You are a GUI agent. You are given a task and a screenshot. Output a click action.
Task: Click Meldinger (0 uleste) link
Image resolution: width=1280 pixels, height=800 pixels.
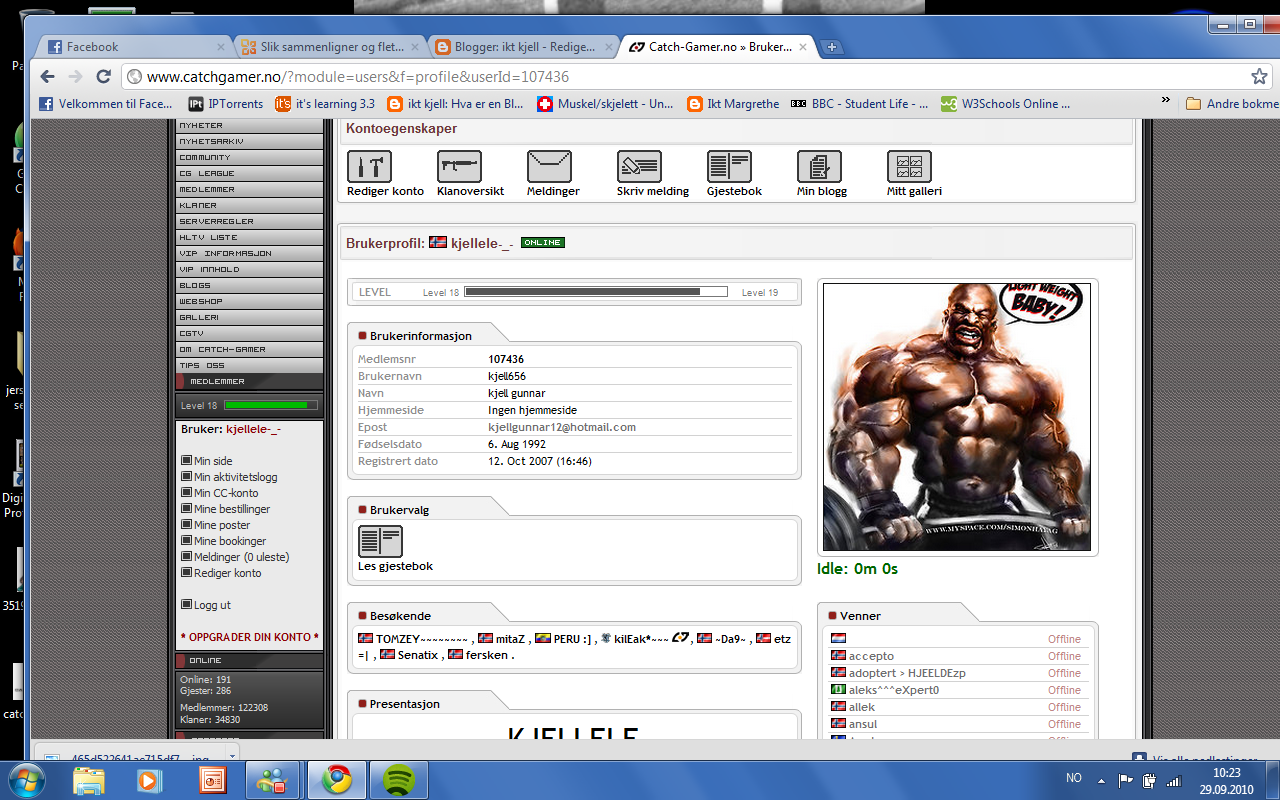pyautogui.click(x=242, y=557)
